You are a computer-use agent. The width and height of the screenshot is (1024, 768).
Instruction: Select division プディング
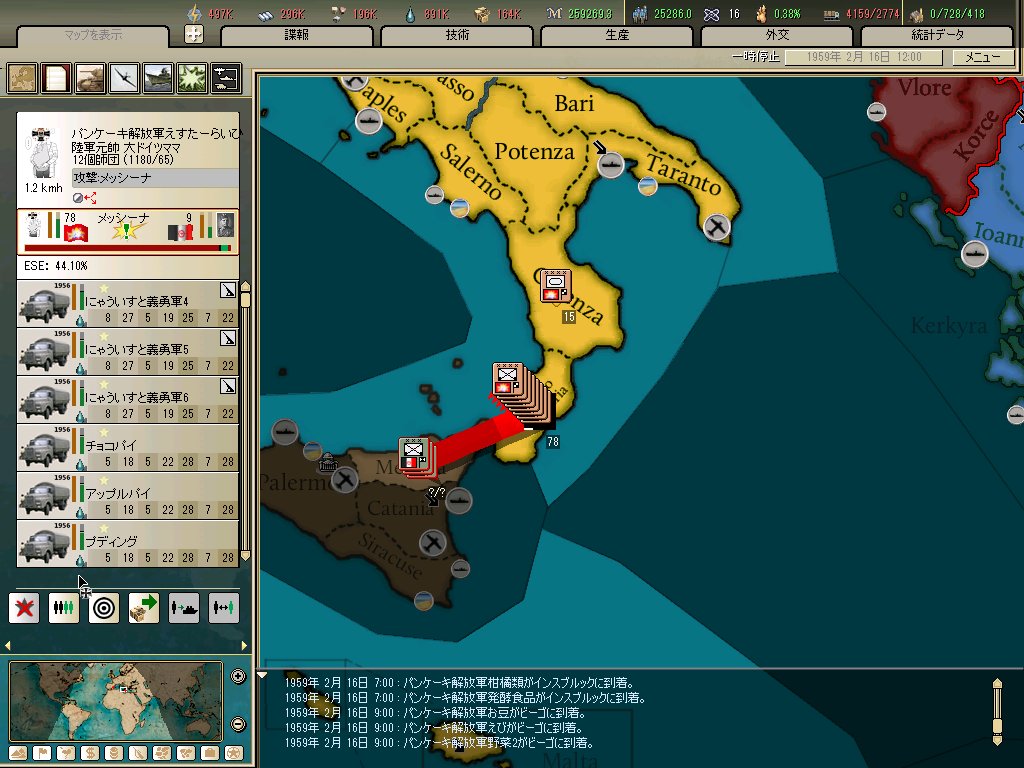tap(127, 543)
